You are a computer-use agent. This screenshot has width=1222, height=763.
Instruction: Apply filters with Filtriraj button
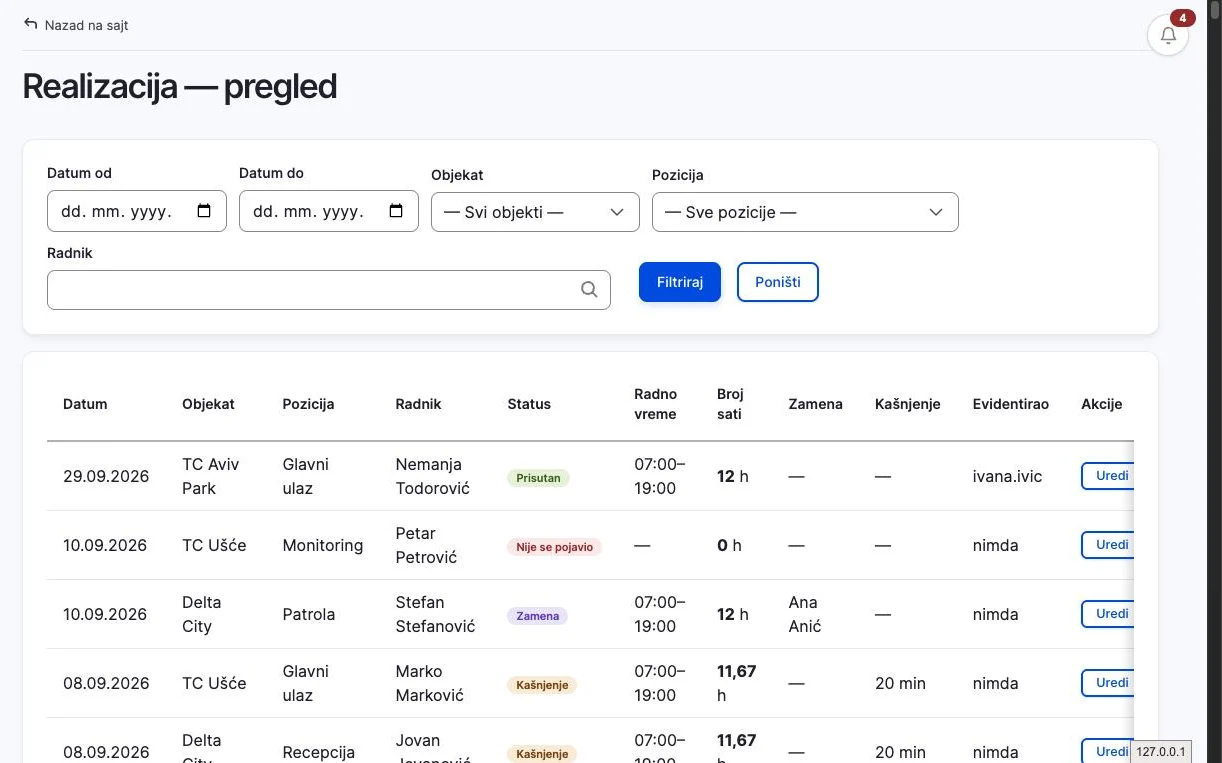(680, 282)
